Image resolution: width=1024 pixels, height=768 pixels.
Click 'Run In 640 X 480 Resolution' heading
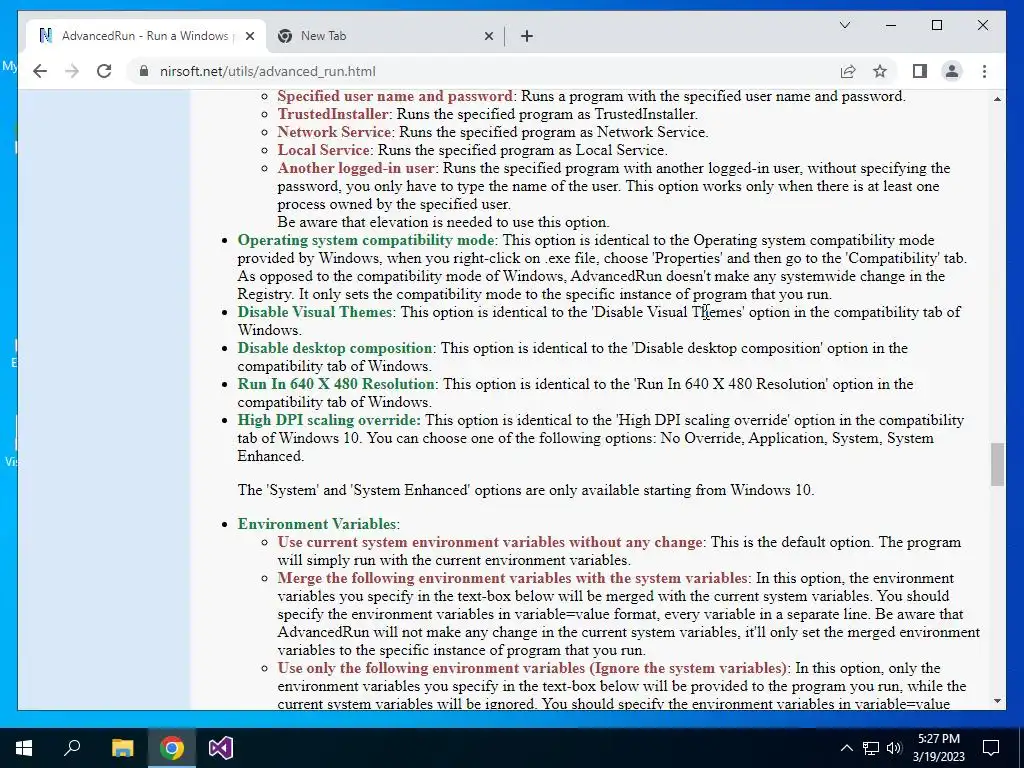pyautogui.click(x=336, y=384)
